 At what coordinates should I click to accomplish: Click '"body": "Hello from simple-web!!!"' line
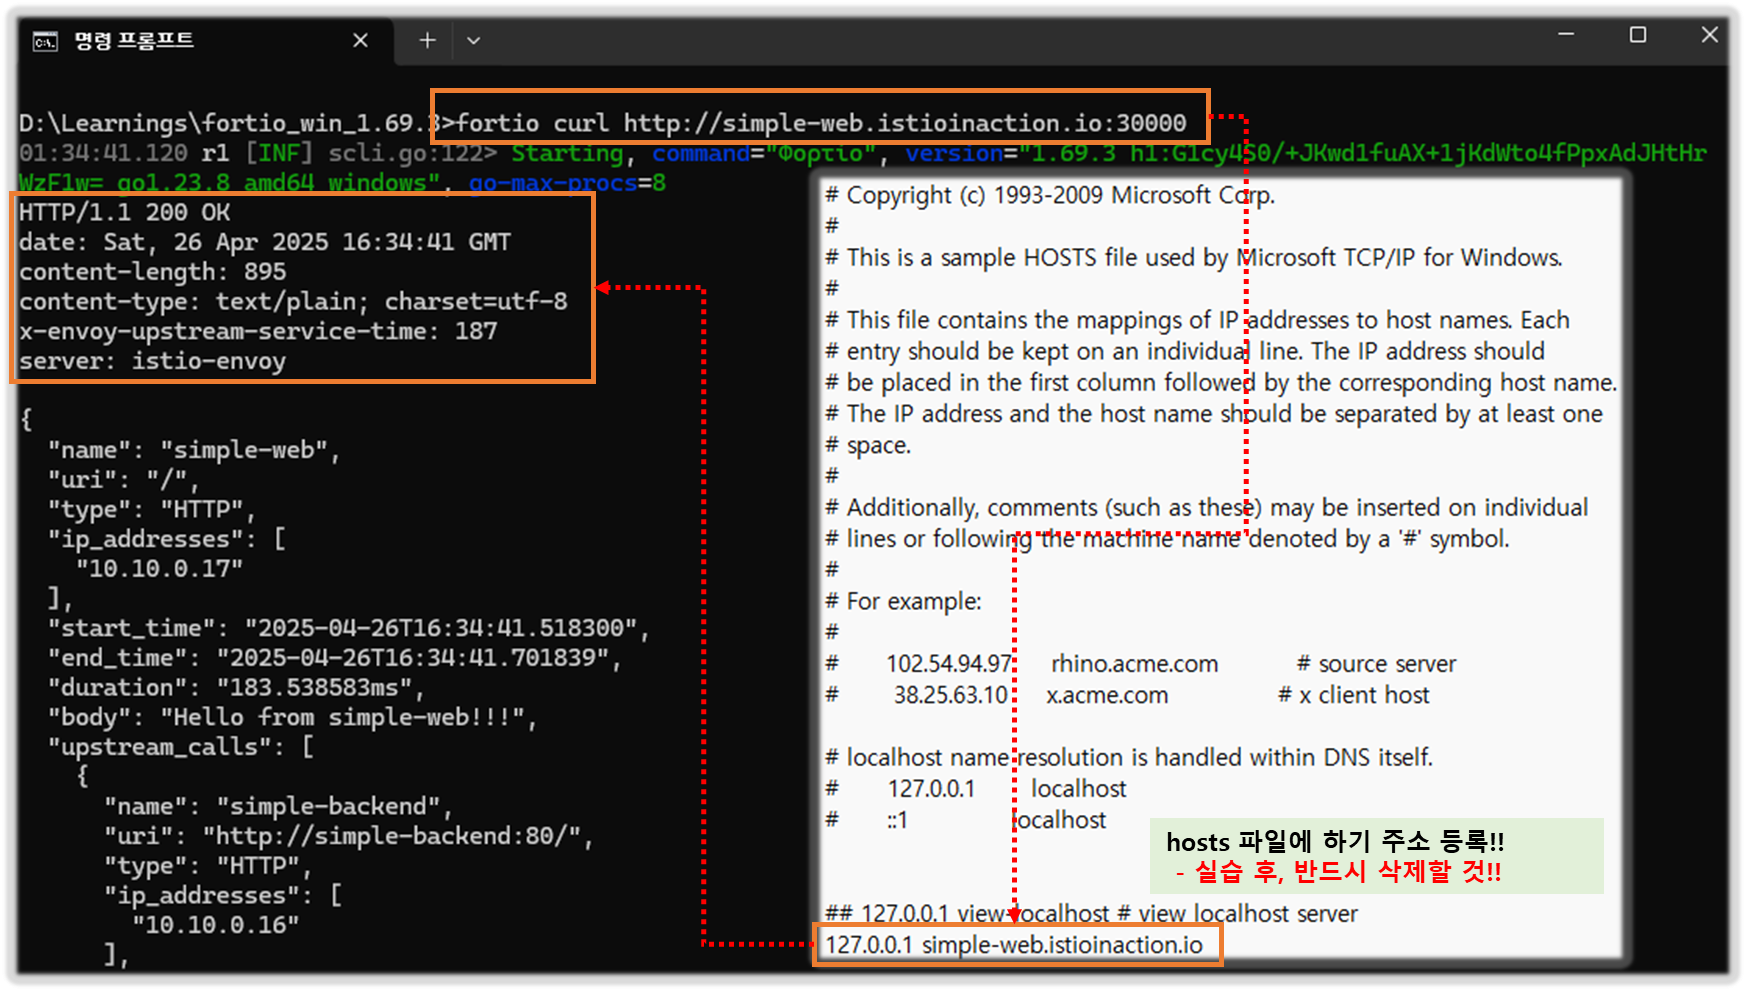coord(293,717)
